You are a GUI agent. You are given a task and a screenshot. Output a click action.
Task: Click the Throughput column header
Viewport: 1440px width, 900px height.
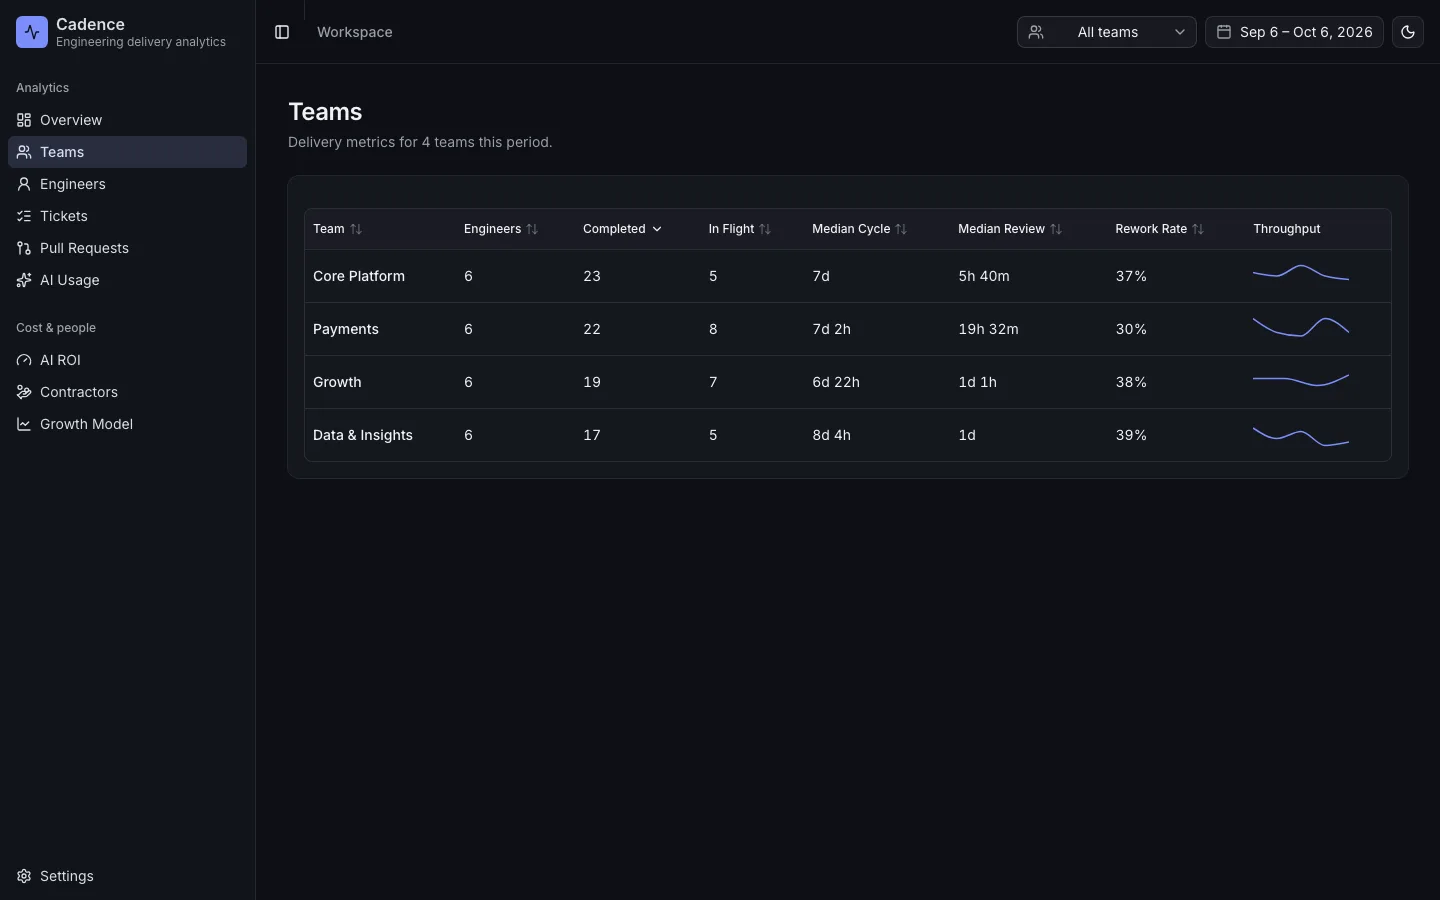pyautogui.click(x=1287, y=229)
